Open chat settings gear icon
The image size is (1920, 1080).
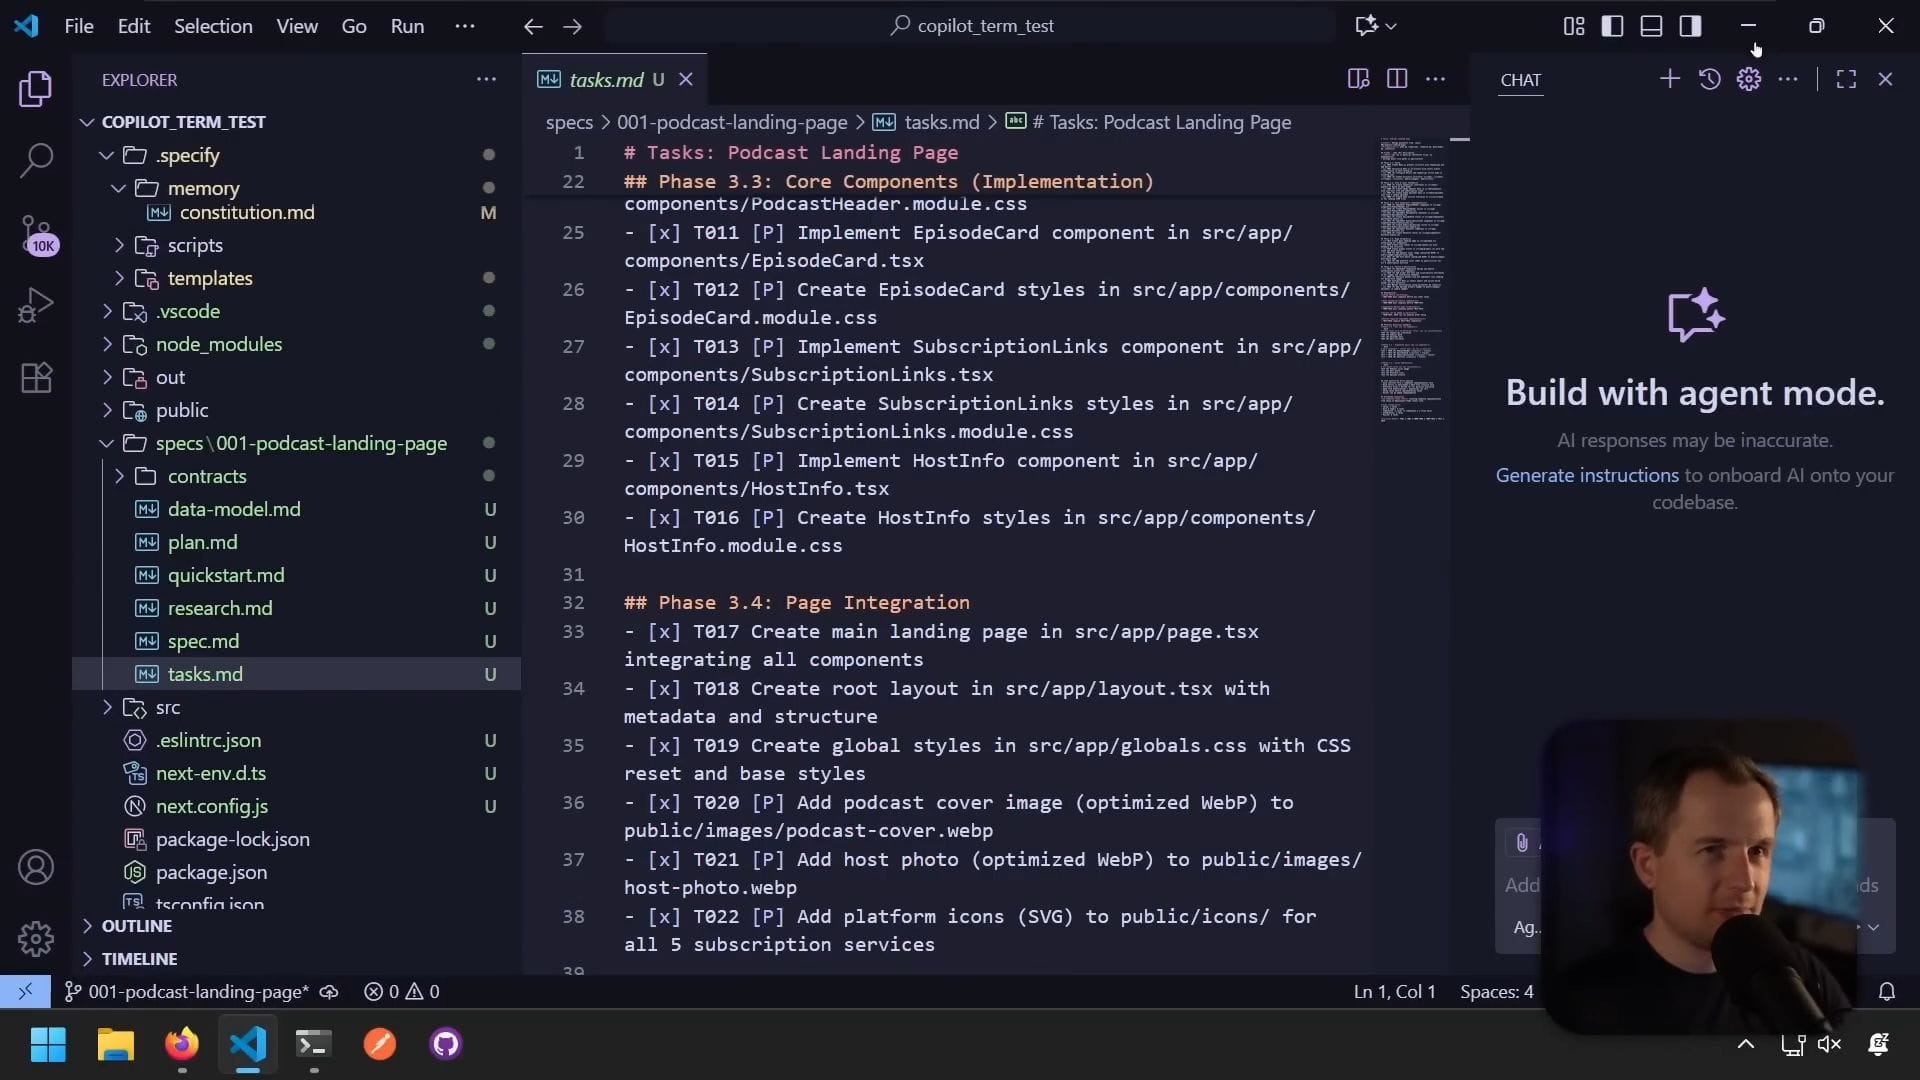pos(1748,79)
